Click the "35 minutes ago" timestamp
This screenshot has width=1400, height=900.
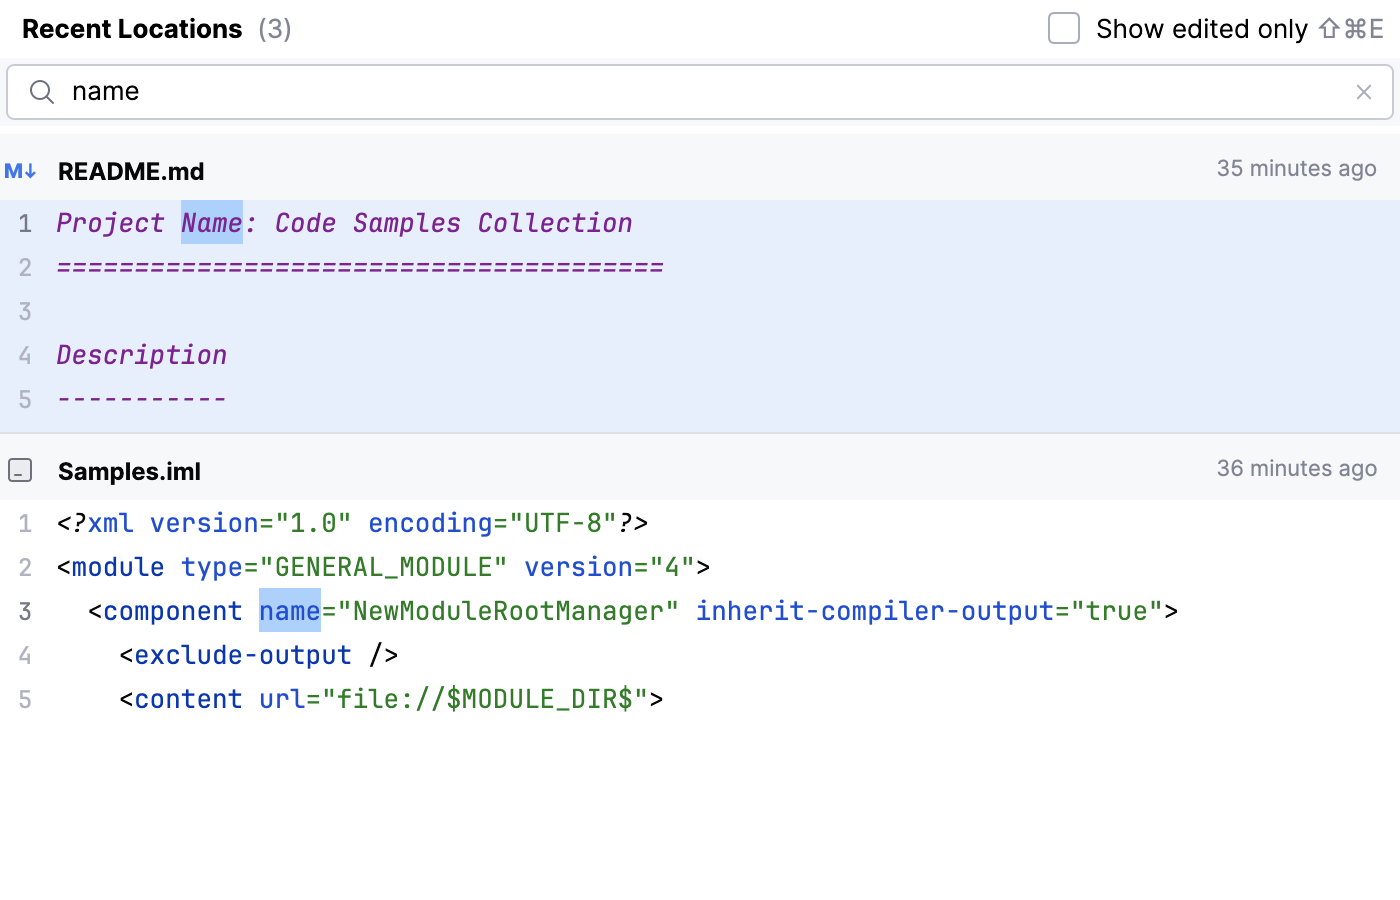click(1296, 169)
